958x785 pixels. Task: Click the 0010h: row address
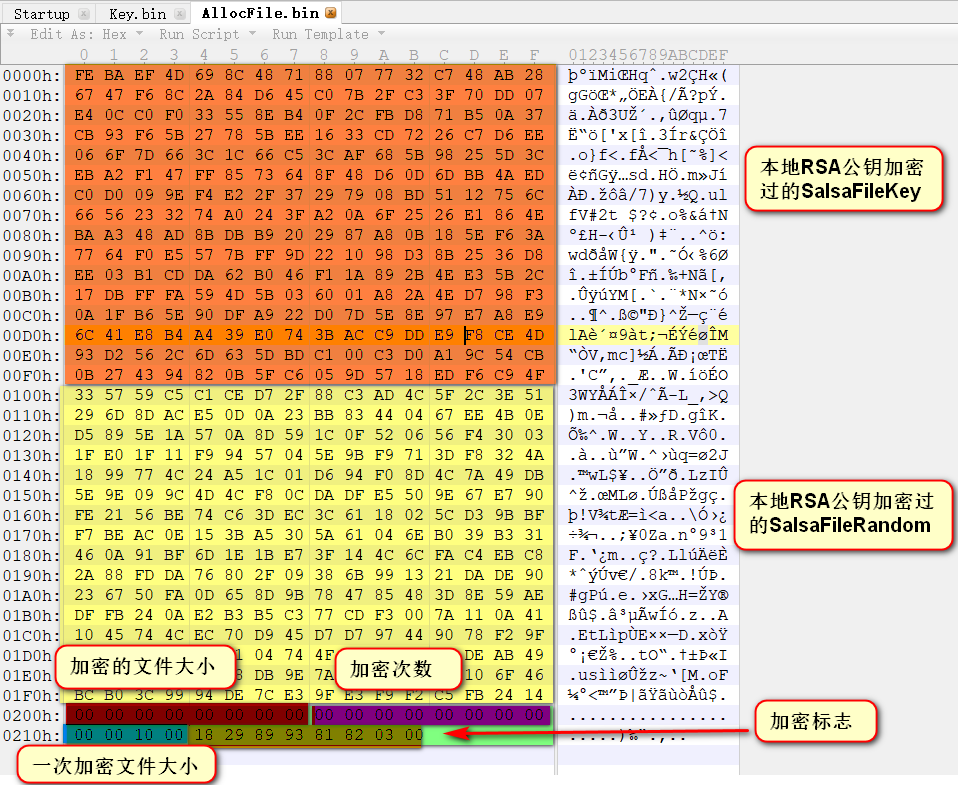pyautogui.click(x=32, y=96)
